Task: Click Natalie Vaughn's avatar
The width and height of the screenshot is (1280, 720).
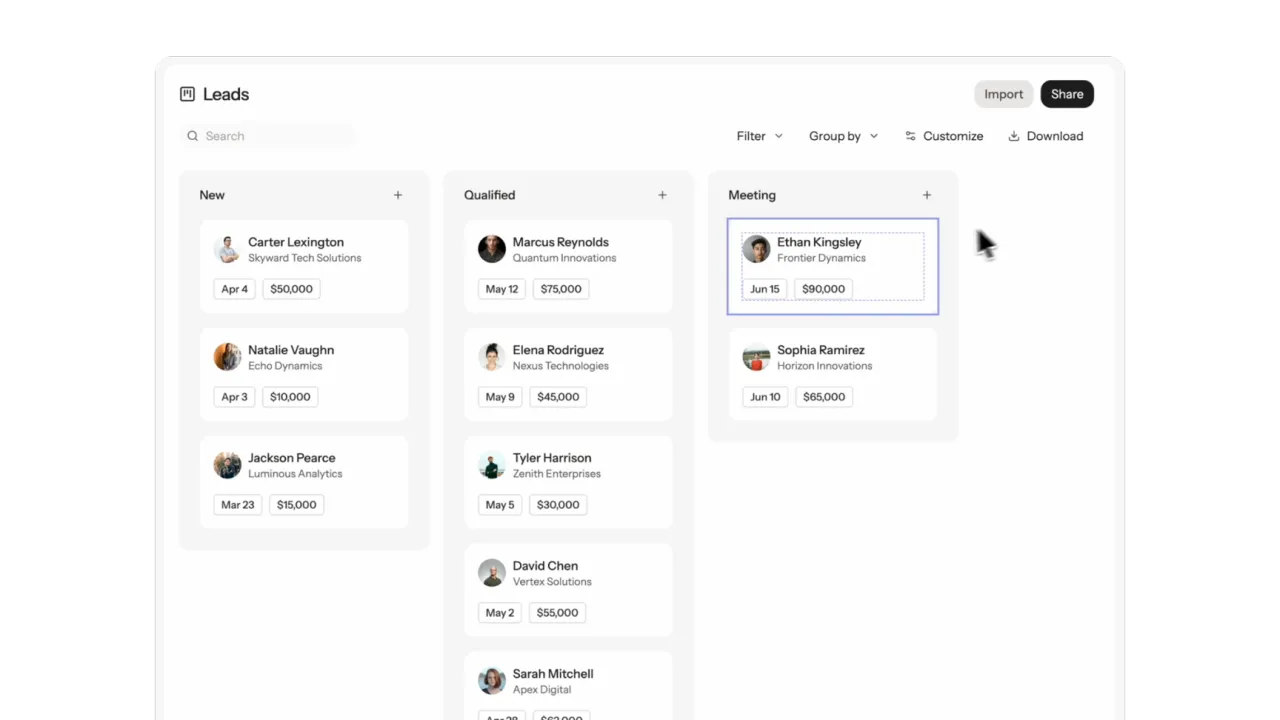Action: [x=227, y=357]
